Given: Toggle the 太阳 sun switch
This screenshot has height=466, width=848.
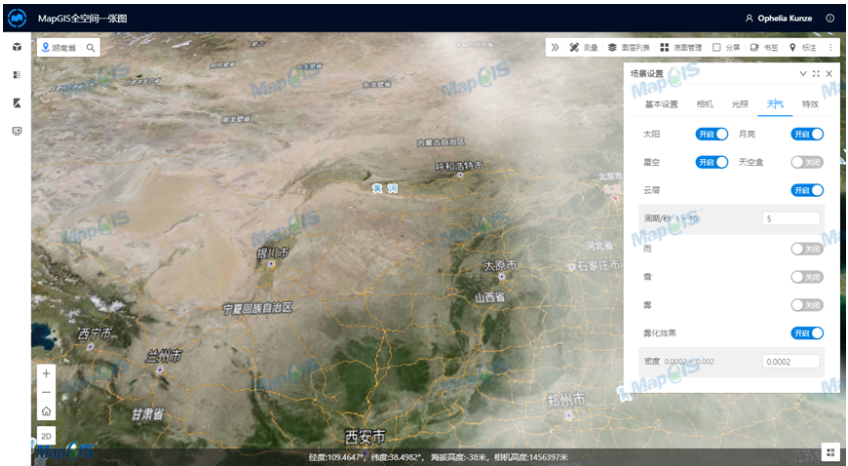Looking at the screenshot, I should pos(712,134).
